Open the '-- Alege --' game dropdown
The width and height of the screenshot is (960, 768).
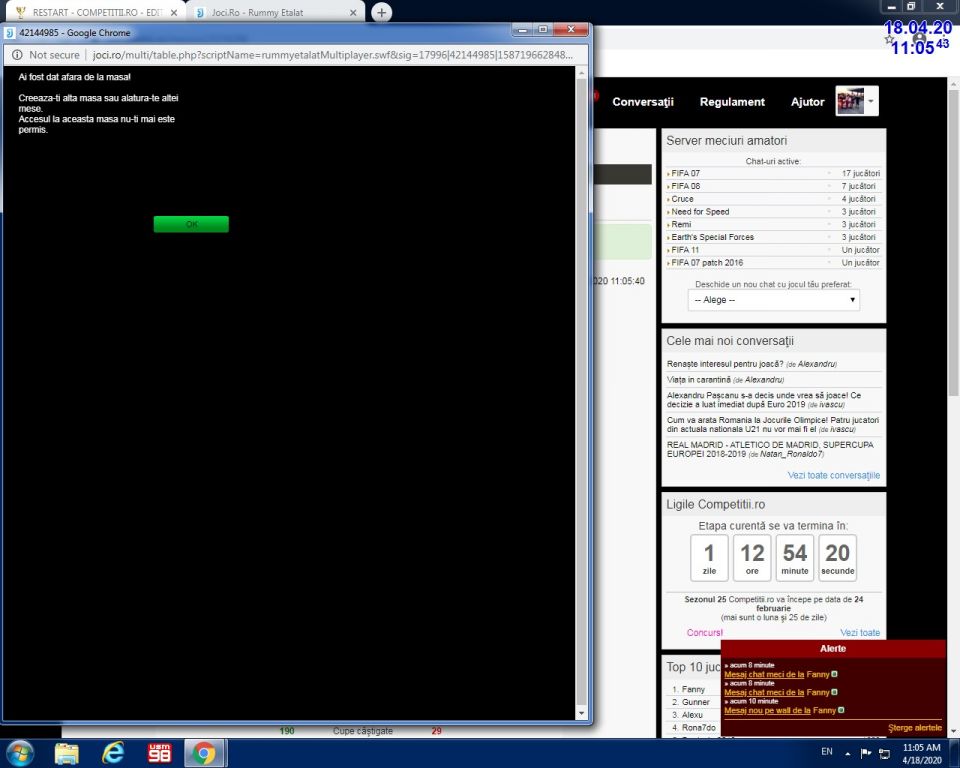tap(773, 300)
